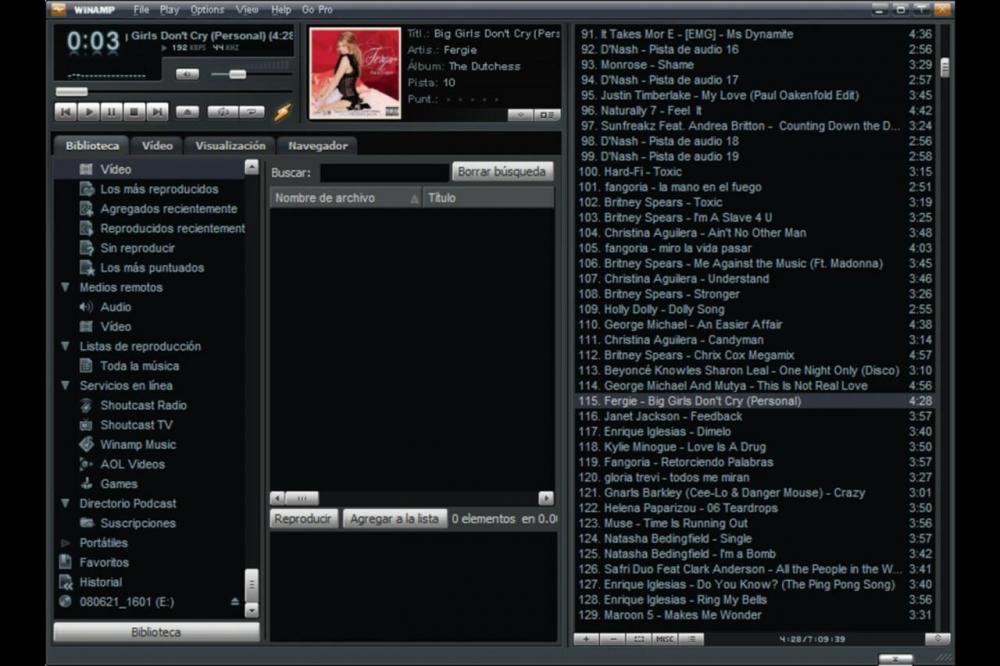Open the Shoutcast Radio service icon
Viewport: 1000px width, 666px height.
click(x=87, y=405)
